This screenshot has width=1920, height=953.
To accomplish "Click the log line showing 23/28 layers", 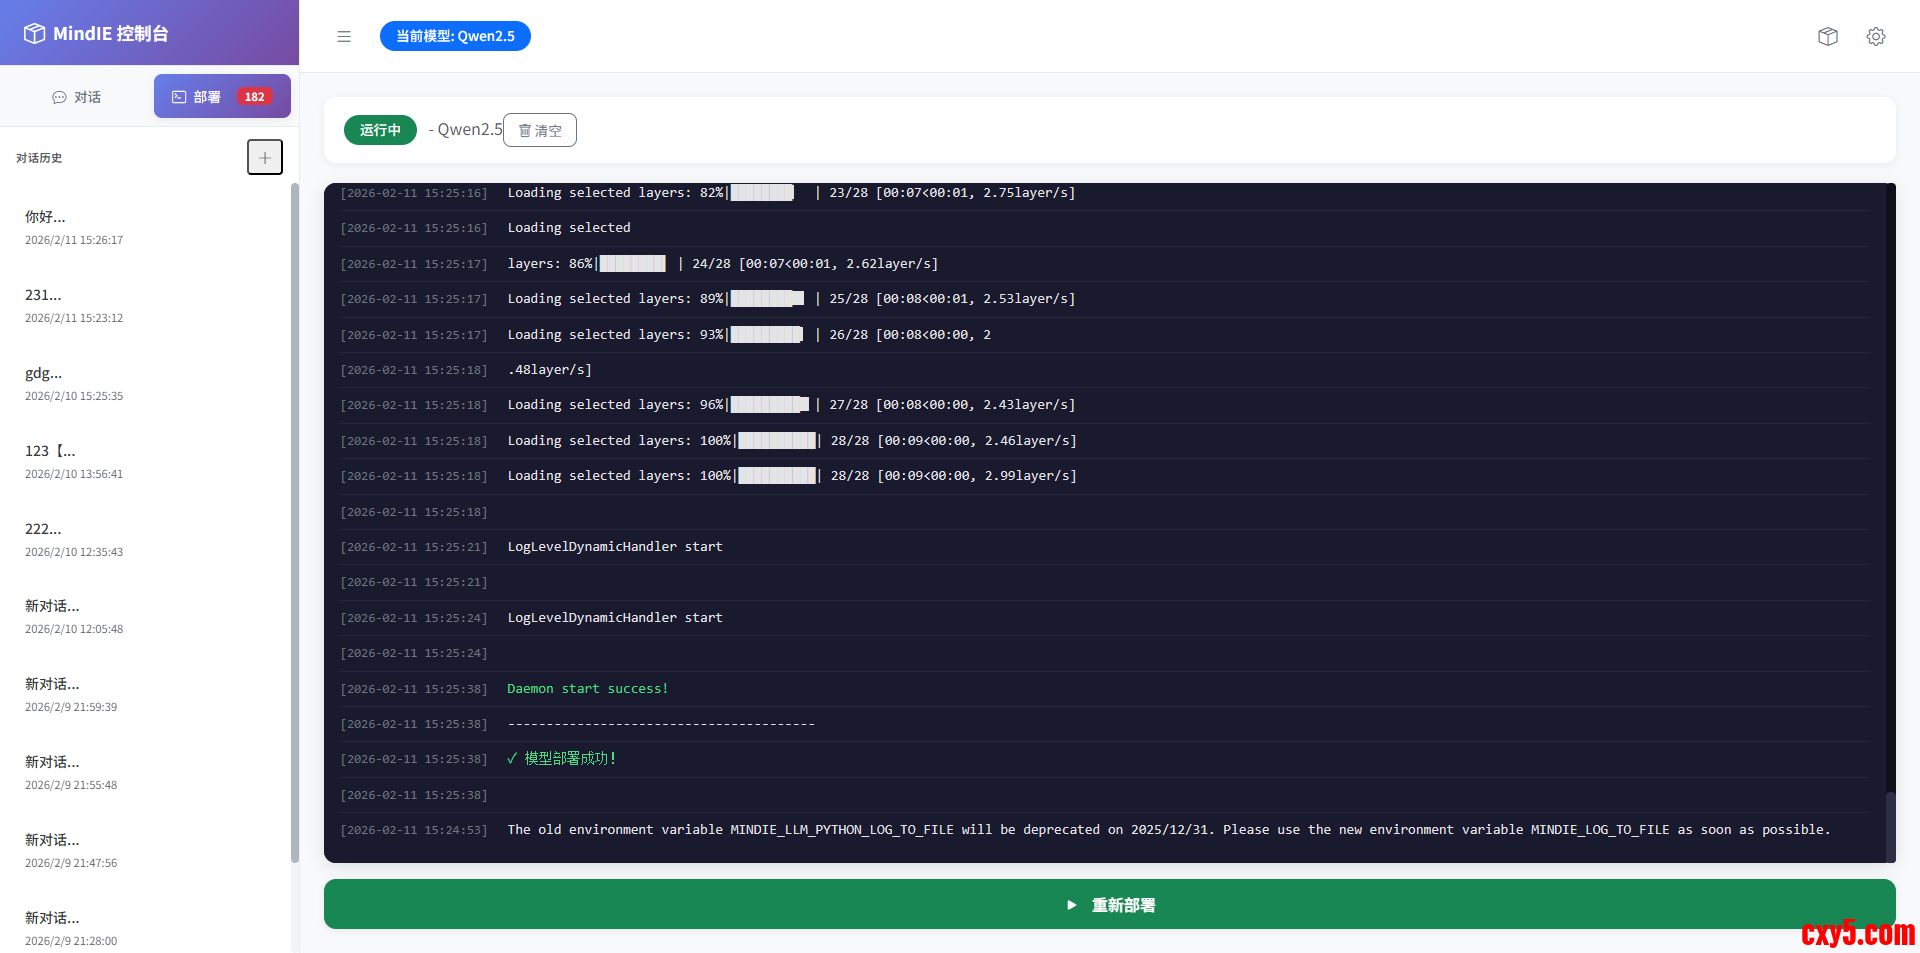I will [x=1104, y=193].
